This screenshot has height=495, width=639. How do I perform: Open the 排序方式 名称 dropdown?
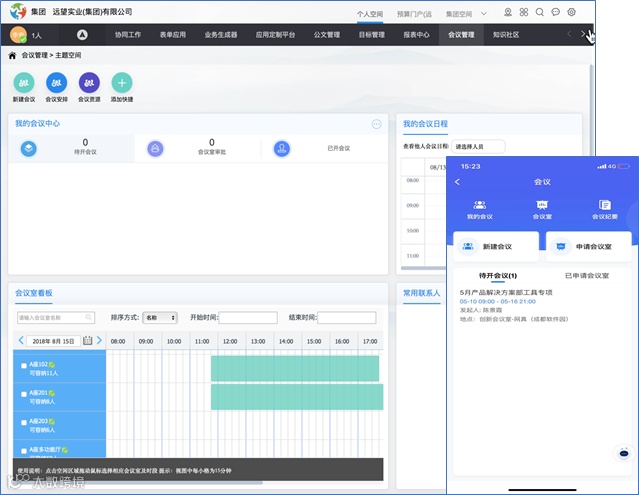pos(160,318)
